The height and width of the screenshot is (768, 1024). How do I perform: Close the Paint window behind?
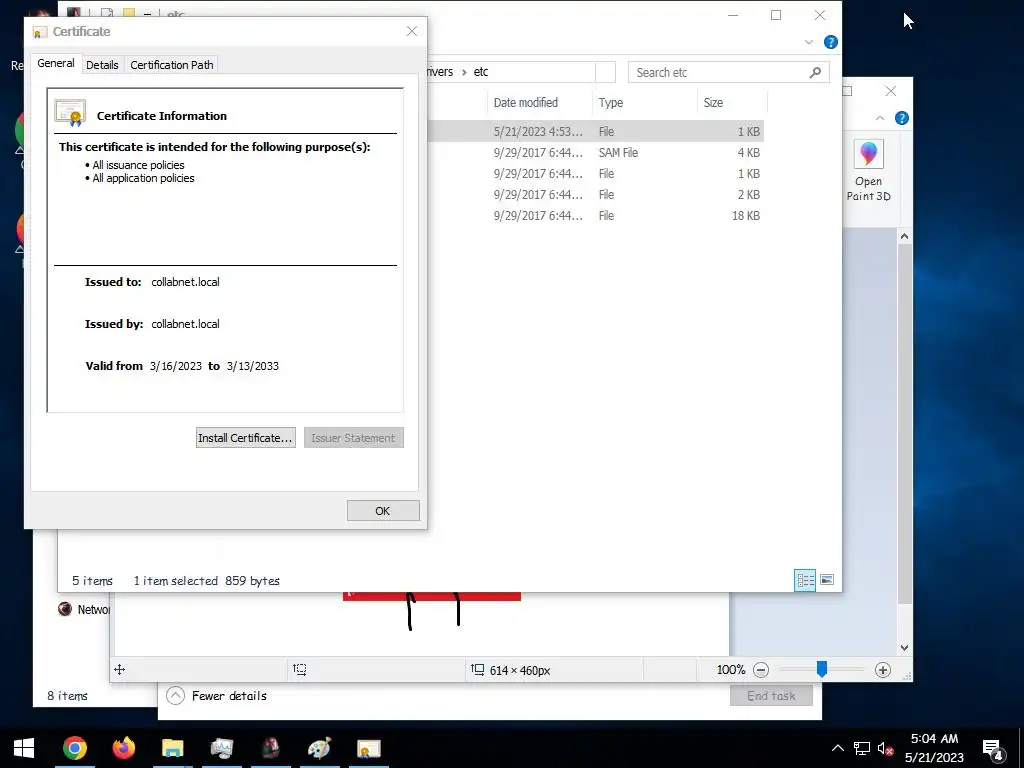(x=891, y=91)
